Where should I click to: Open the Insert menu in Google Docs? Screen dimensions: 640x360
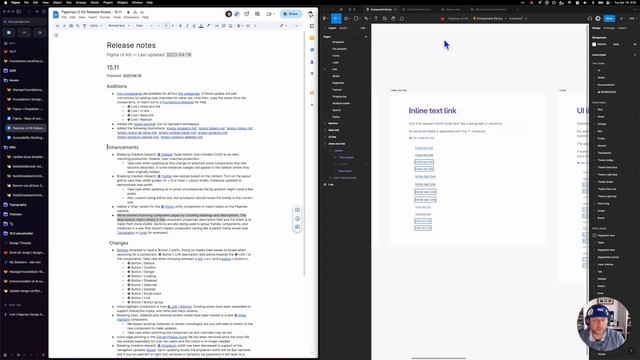tap(93, 18)
